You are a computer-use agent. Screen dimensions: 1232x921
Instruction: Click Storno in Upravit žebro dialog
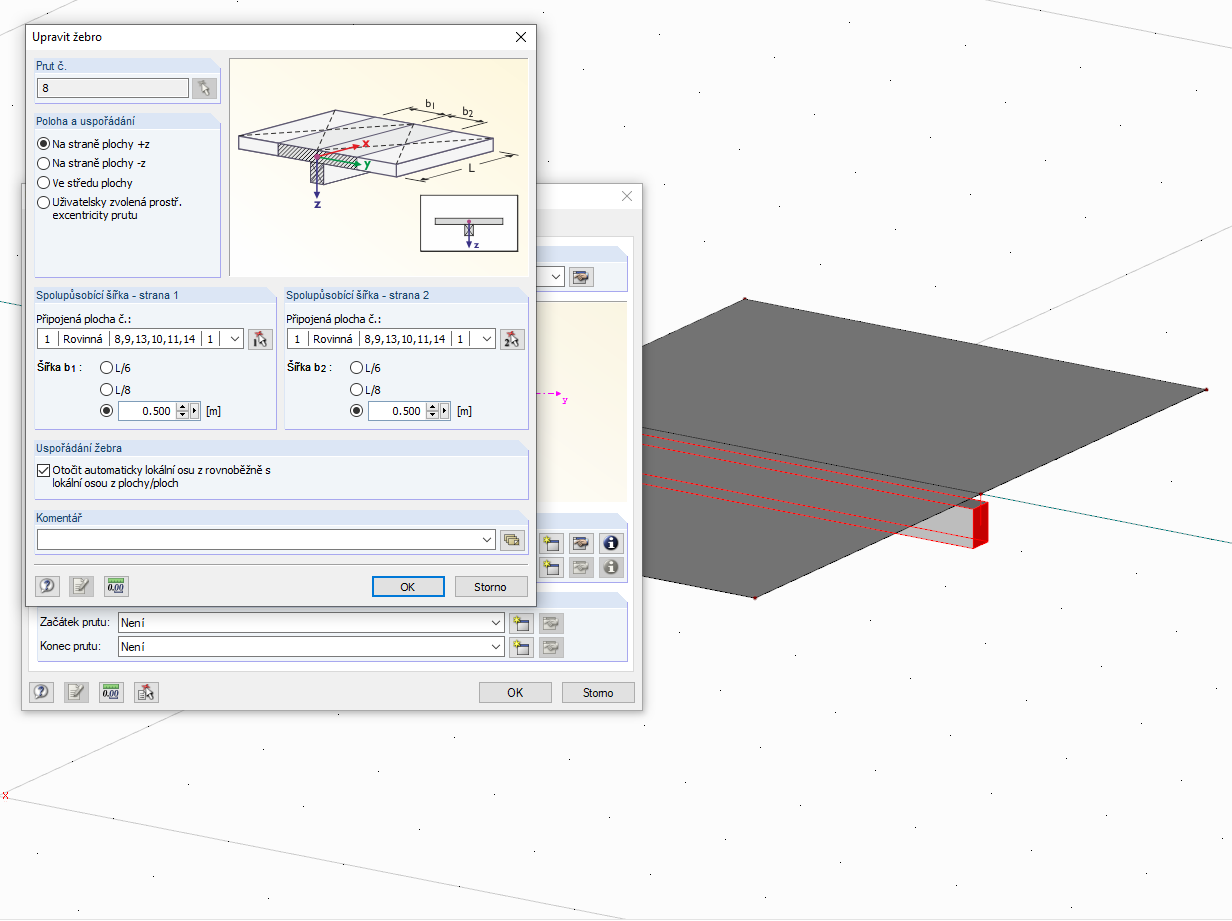pos(490,587)
